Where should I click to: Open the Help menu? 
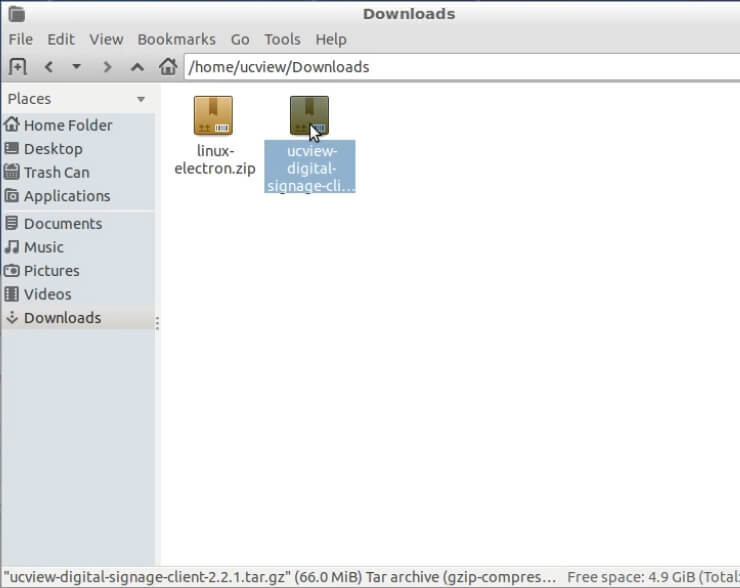click(x=331, y=39)
